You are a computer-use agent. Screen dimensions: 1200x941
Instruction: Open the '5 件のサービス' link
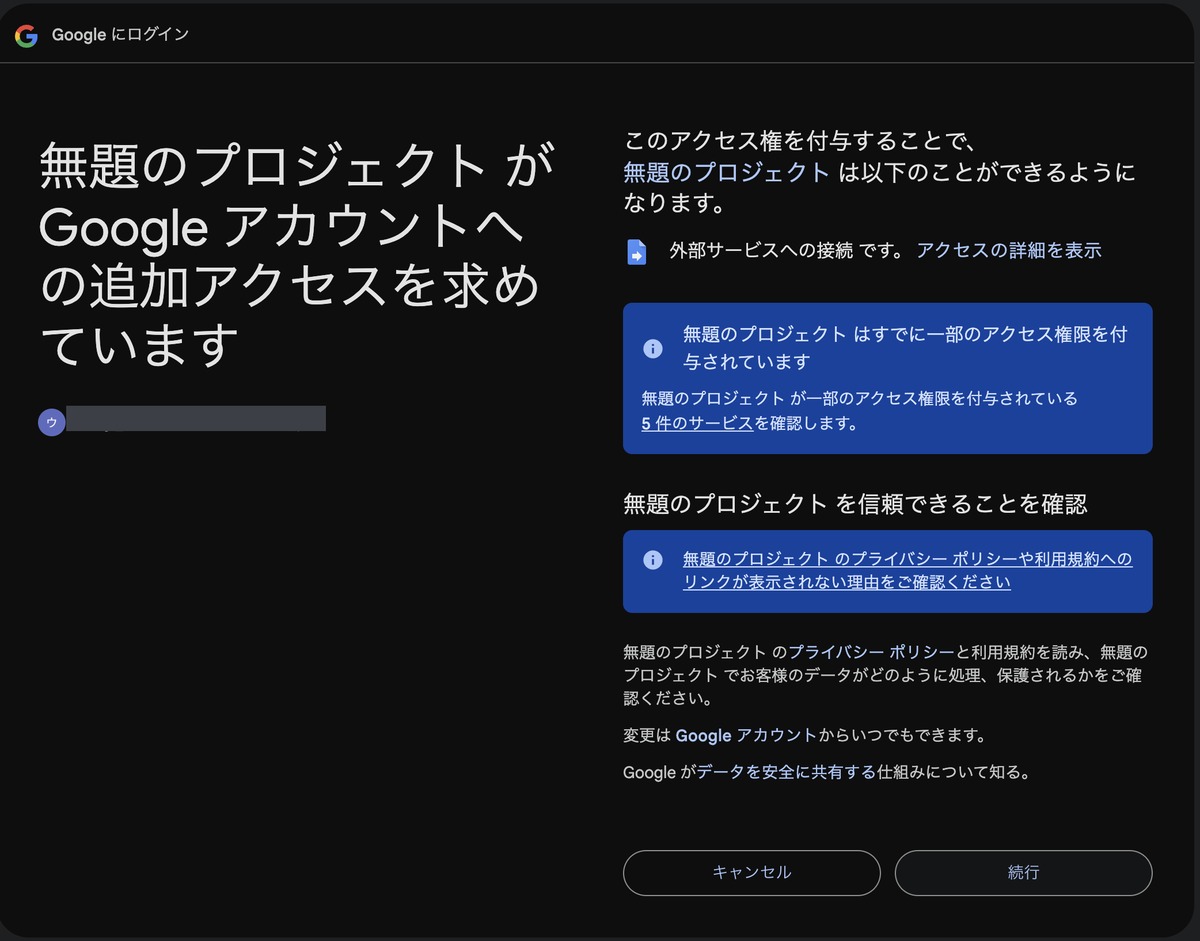click(698, 423)
